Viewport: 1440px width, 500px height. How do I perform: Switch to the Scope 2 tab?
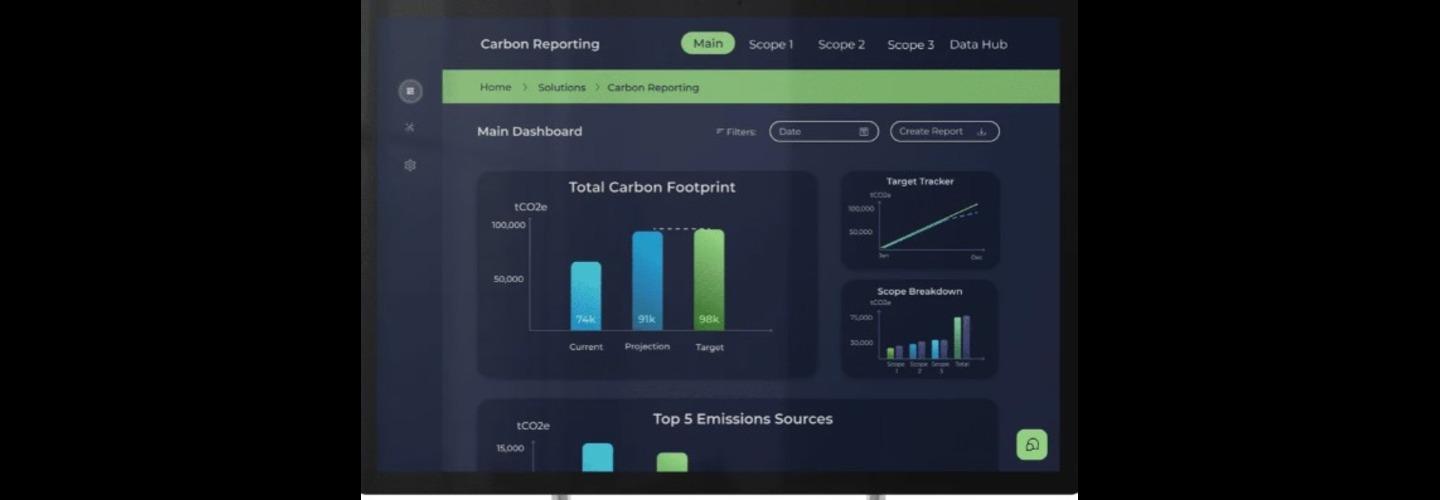841,45
